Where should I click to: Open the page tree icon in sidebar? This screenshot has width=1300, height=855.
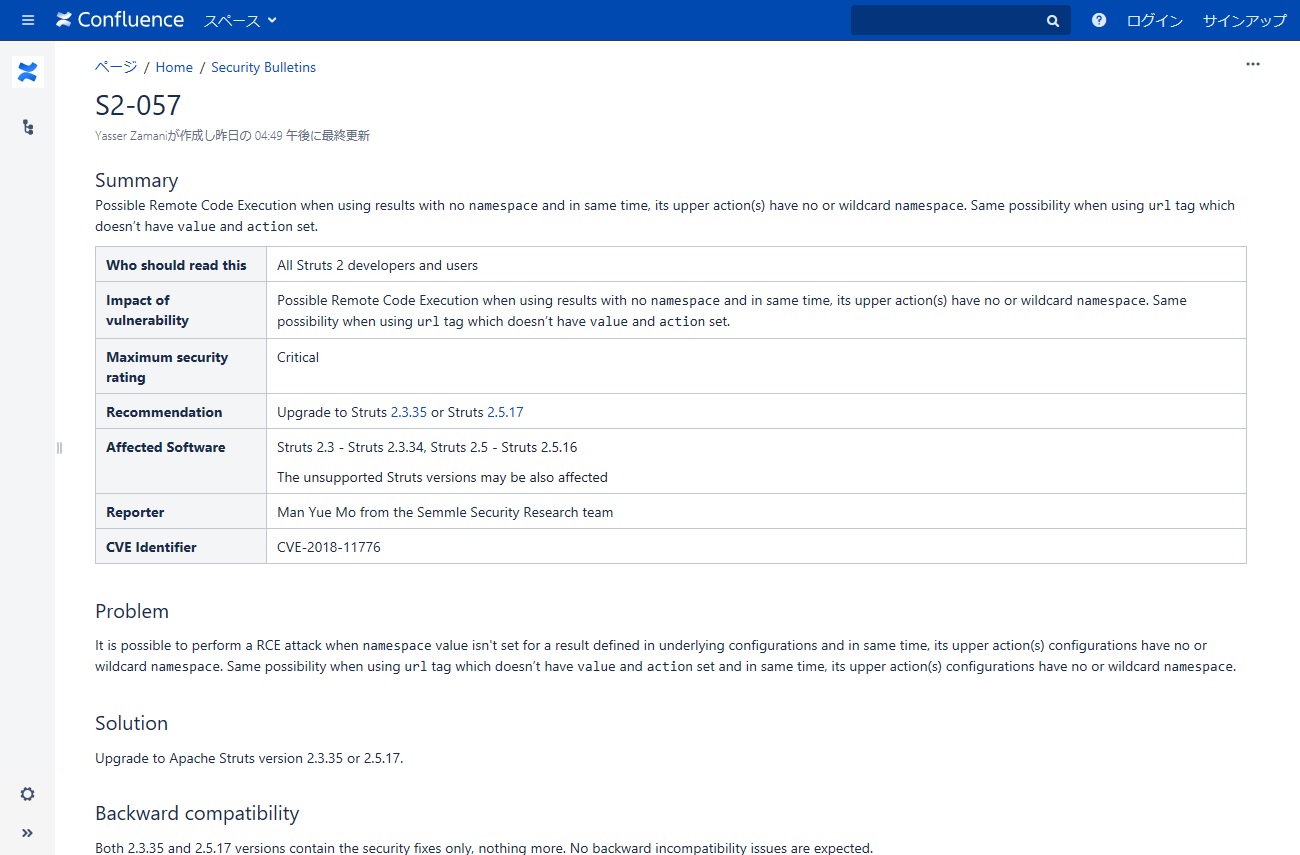pyautogui.click(x=27, y=127)
